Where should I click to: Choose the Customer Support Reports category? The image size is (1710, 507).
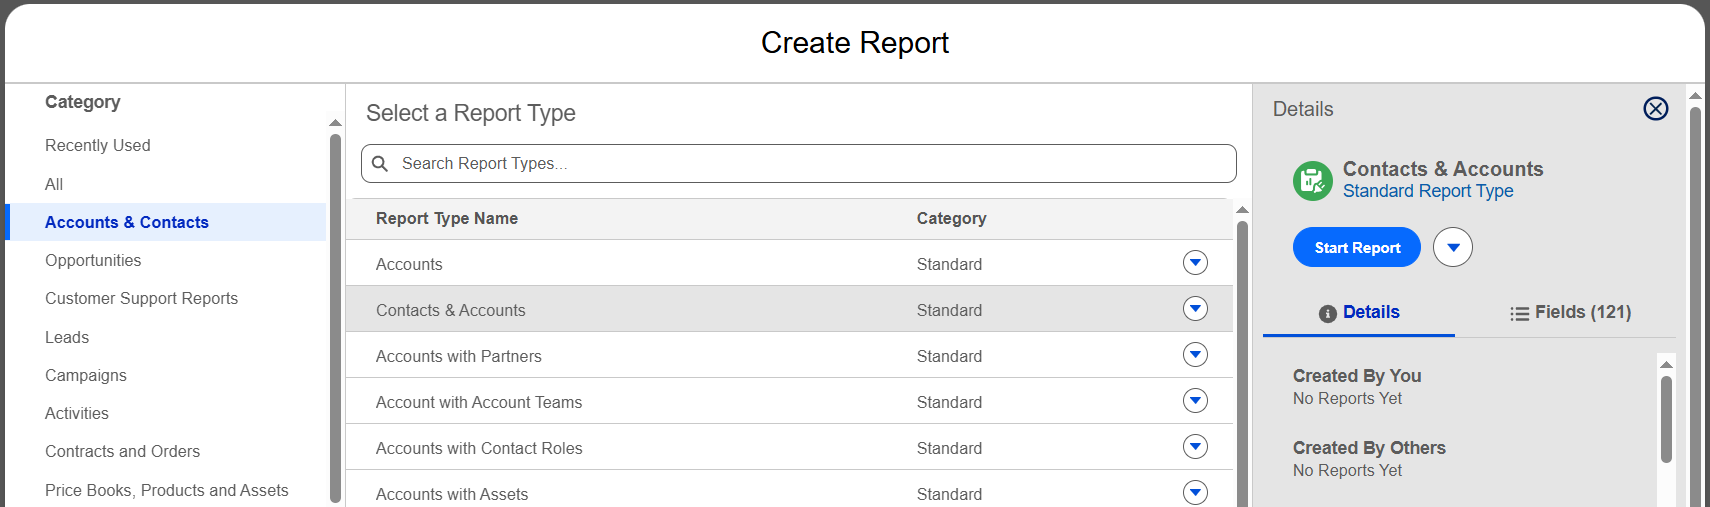tap(141, 298)
